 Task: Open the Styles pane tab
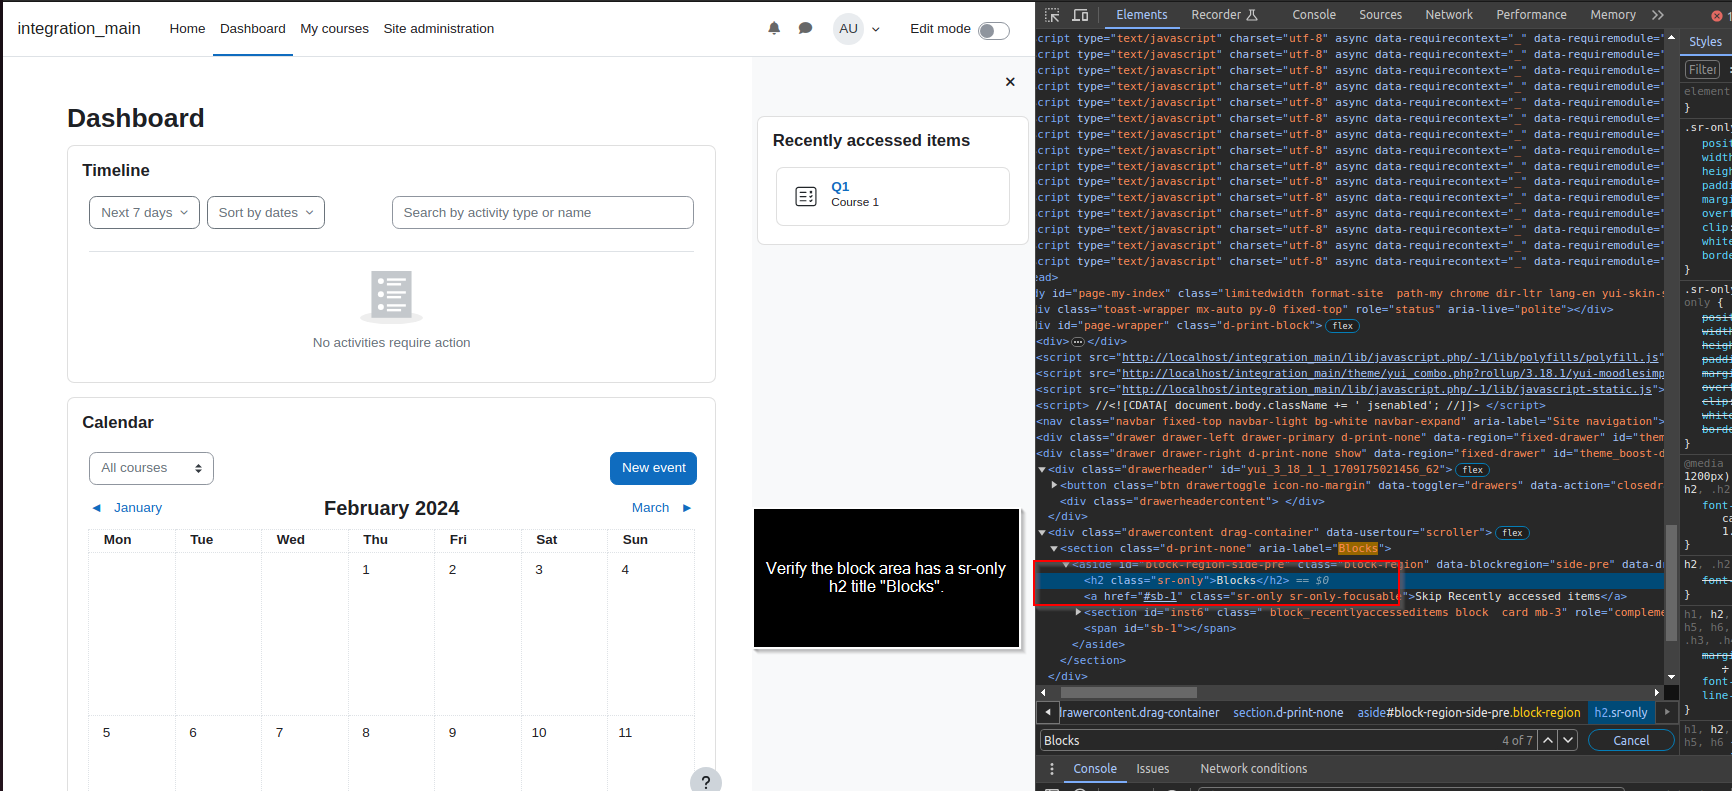pos(1705,41)
